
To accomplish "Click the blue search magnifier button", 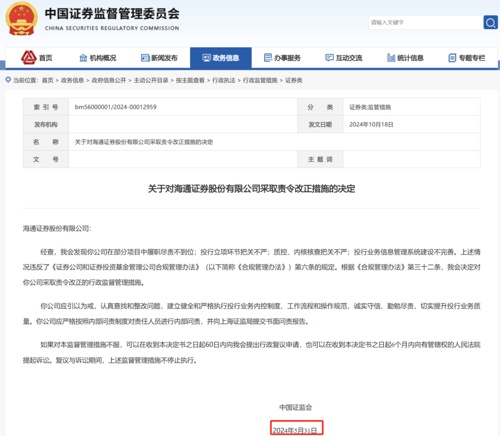I will pyautogui.click(x=490, y=22).
